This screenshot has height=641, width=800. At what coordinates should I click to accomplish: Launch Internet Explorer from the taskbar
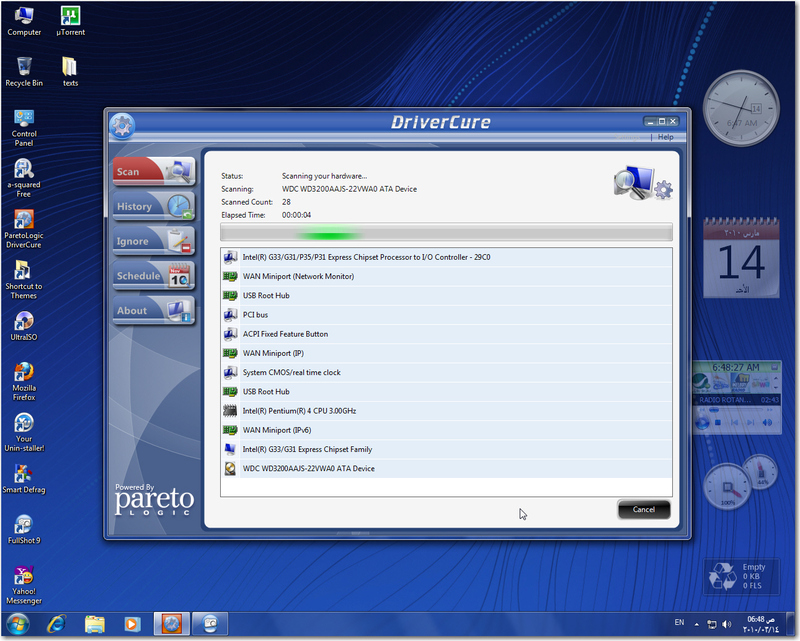click(57, 625)
